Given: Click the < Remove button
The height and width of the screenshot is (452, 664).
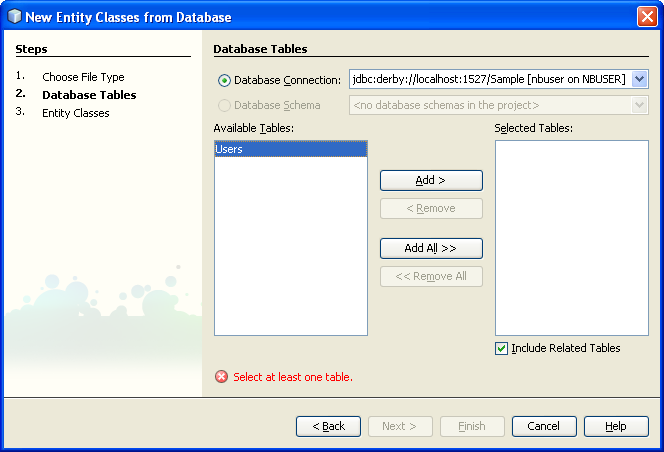Looking at the screenshot, I should [x=431, y=208].
